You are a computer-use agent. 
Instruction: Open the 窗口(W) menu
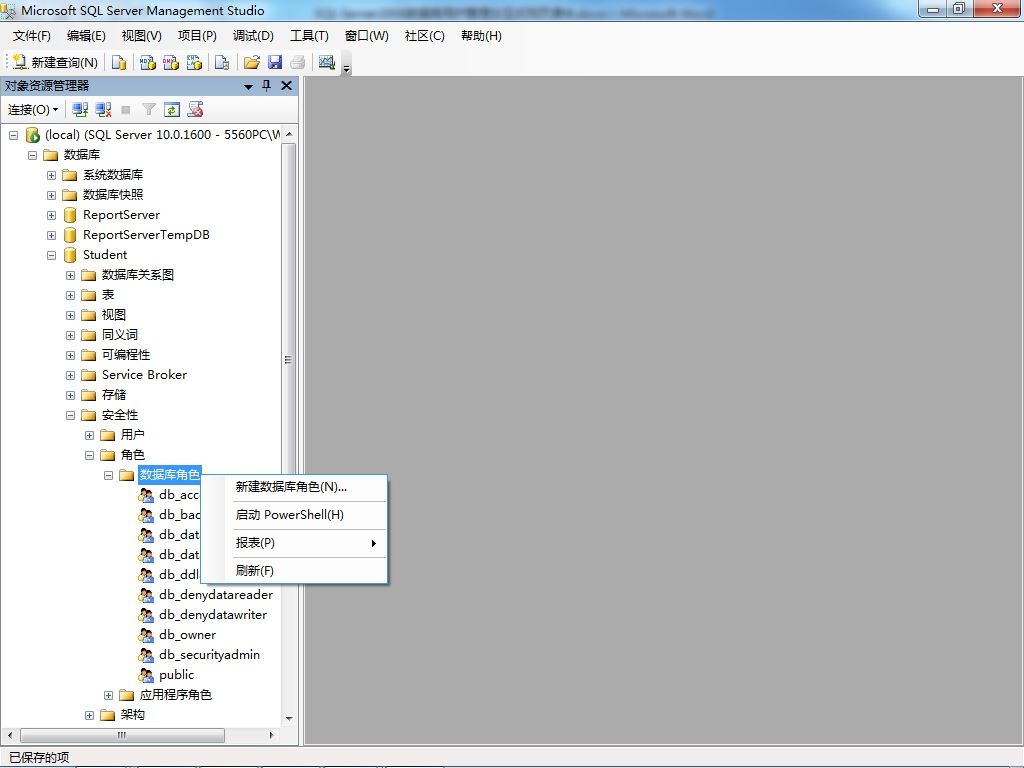click(x=366, y=36)
